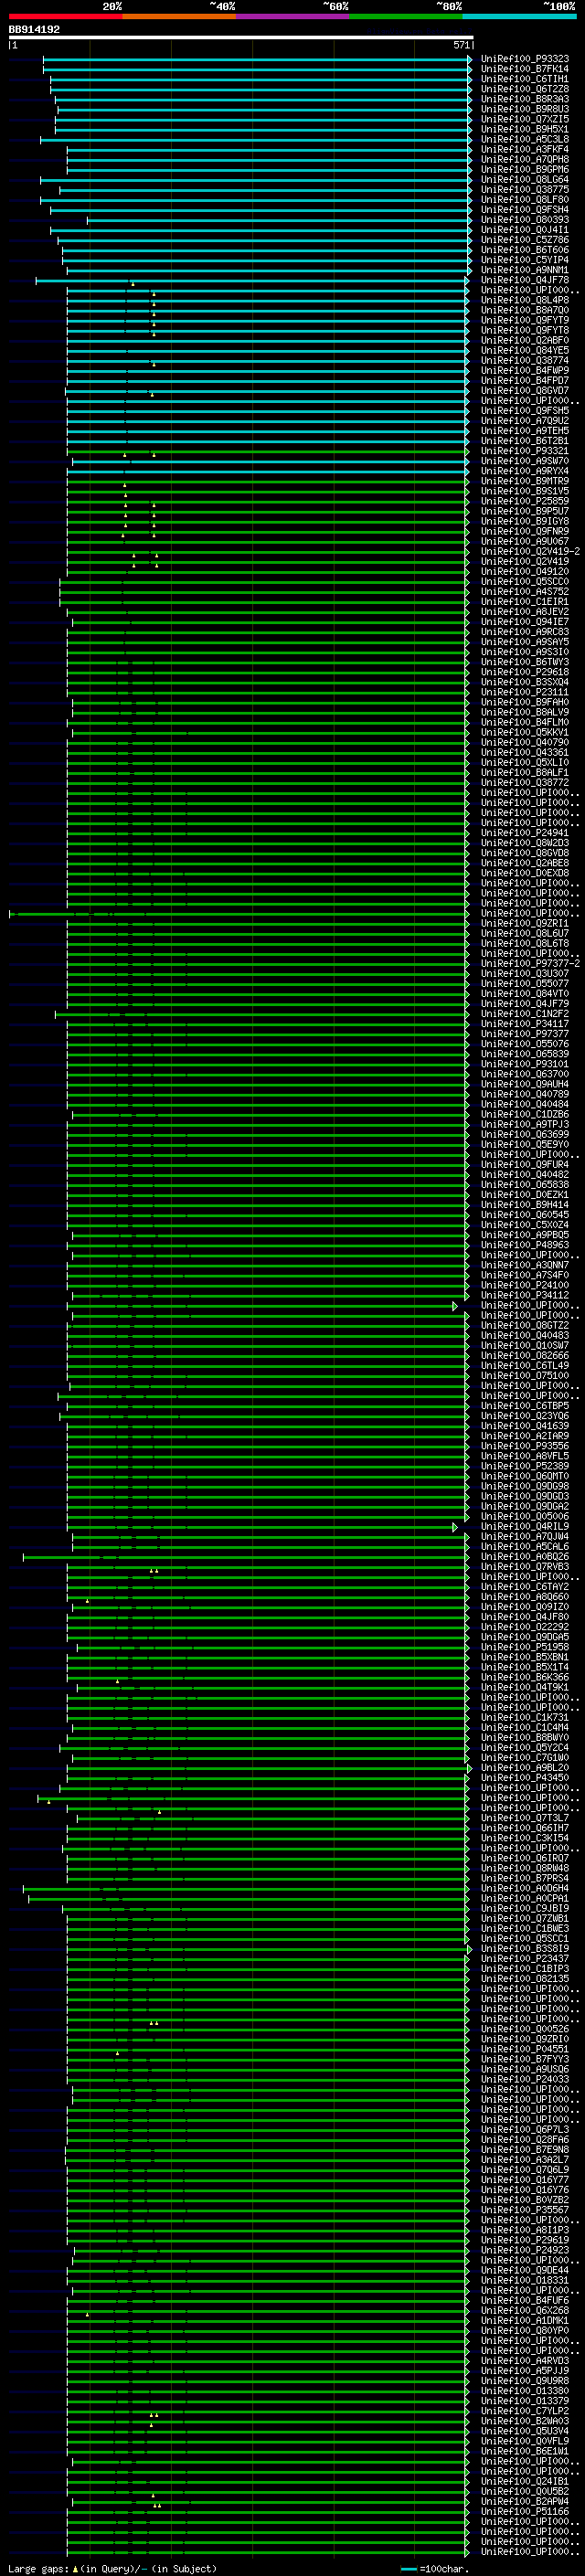Select hit label UniRef100_B6T606
The height and width of the screenshot is (2576, 585).
(x=525, y=250)
